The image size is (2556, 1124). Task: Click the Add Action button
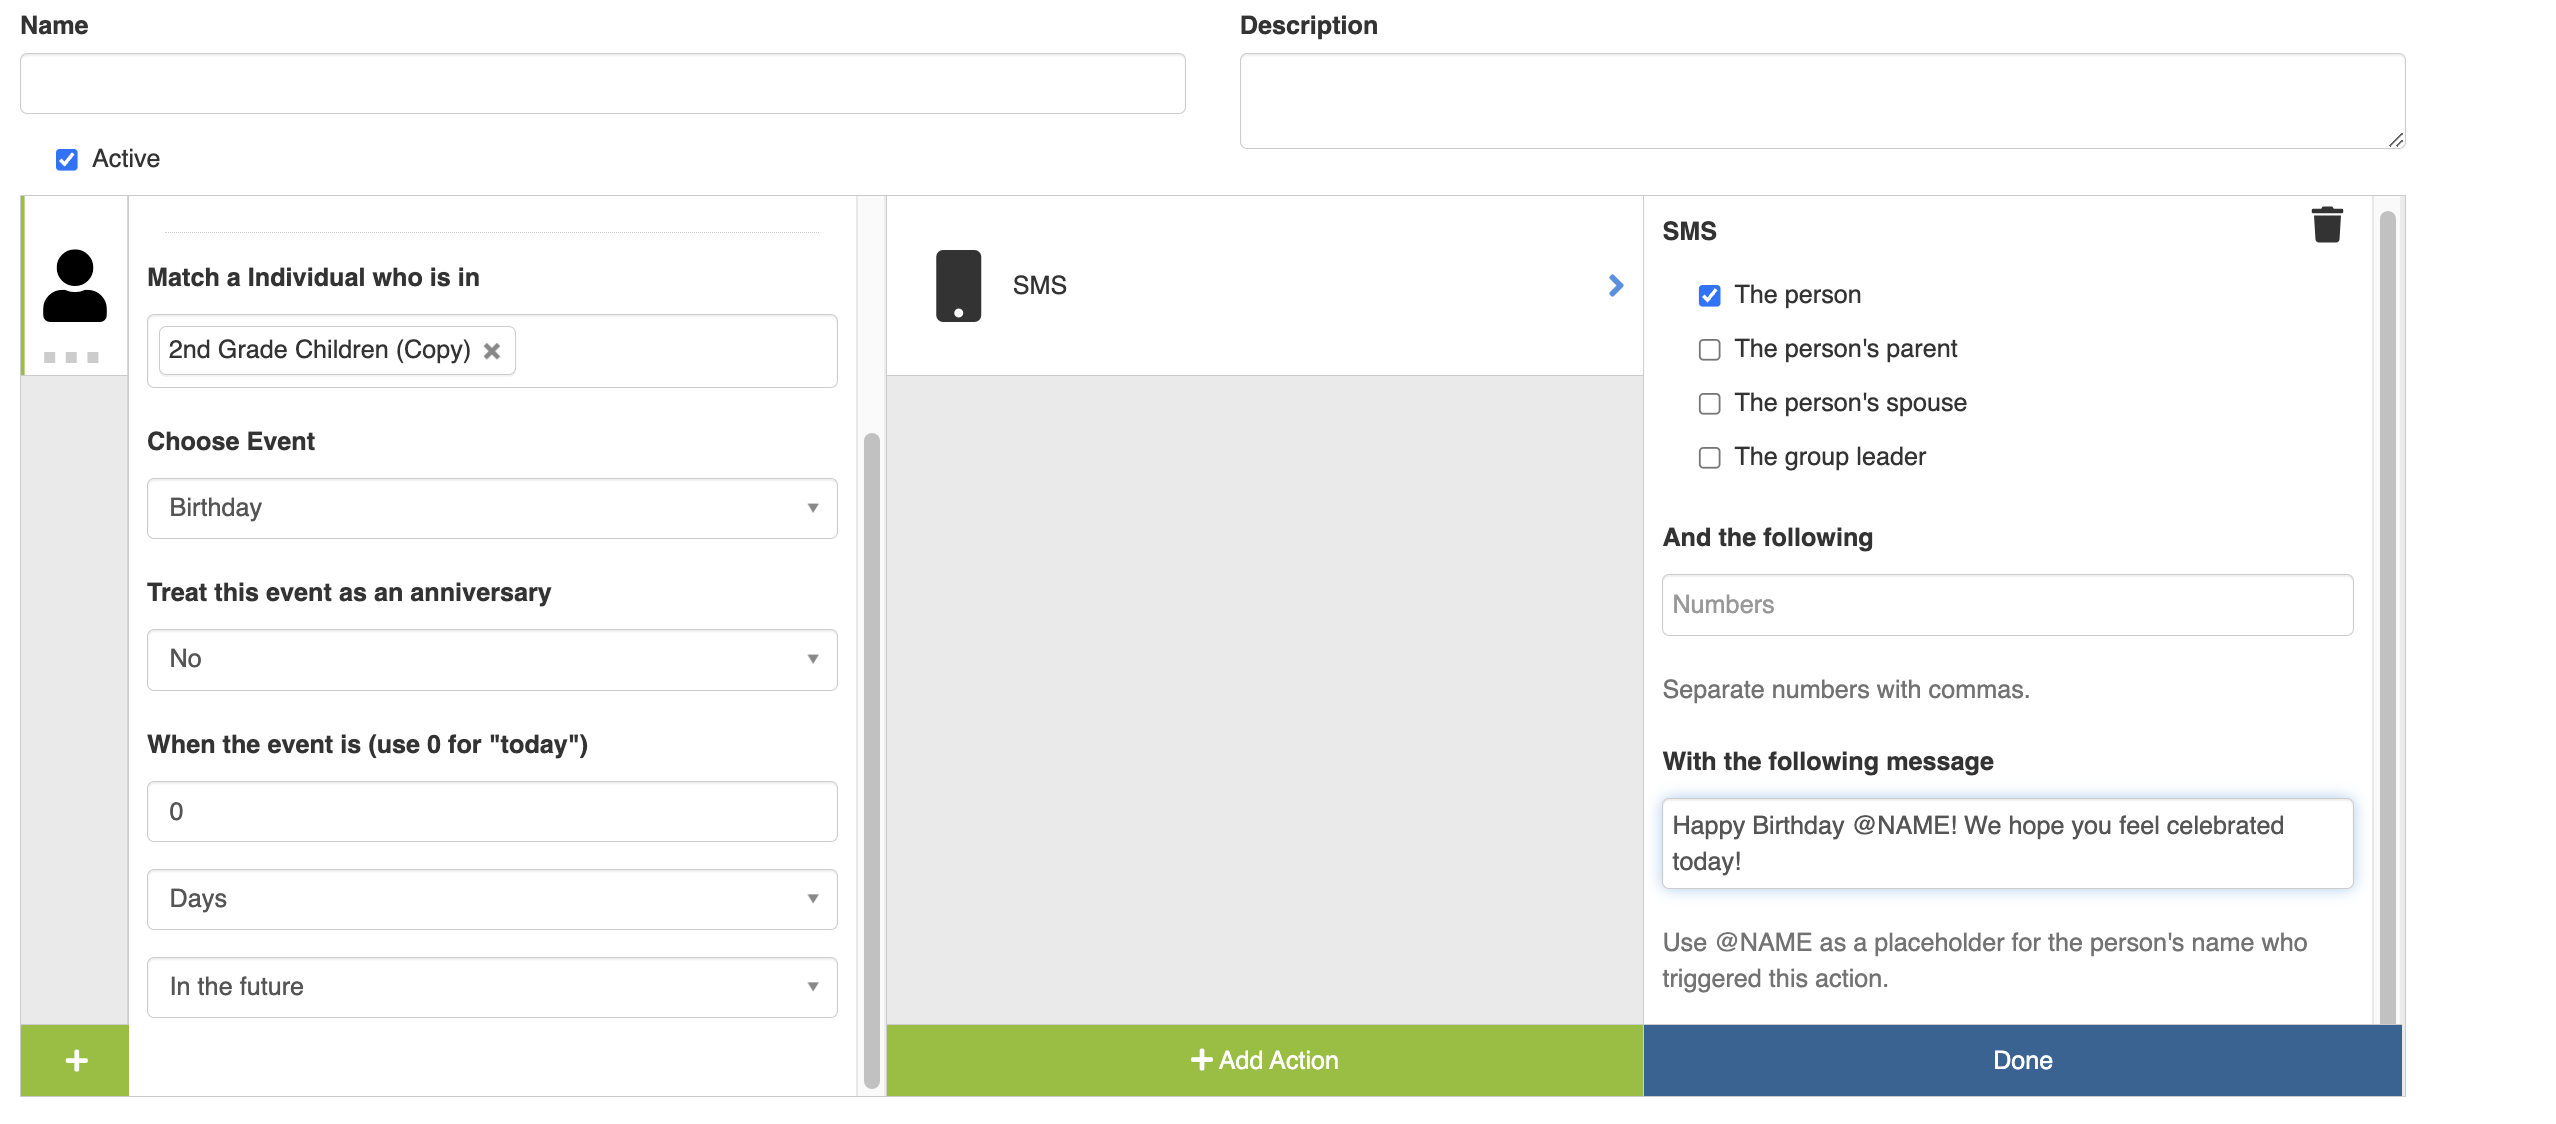tap(1264, 1060)
